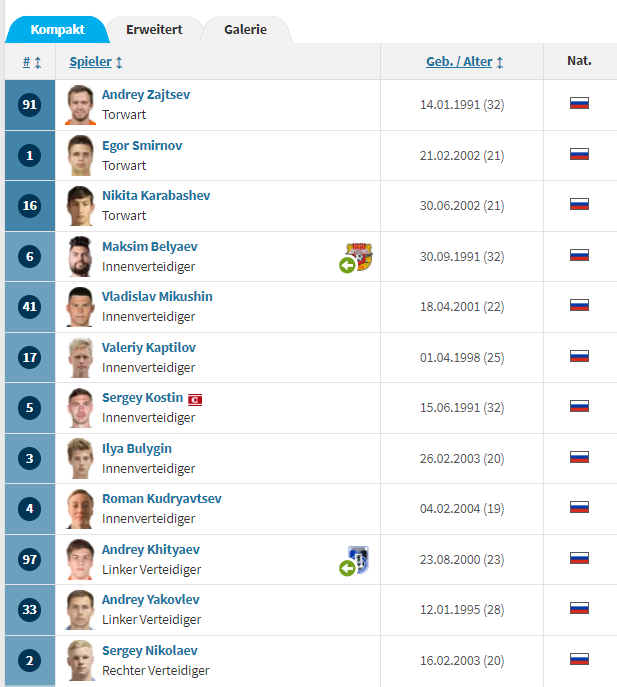The width and height of the screenshot is (617, 687).
Task: Click jersey number 91 badge
Action: click(29, 104)
